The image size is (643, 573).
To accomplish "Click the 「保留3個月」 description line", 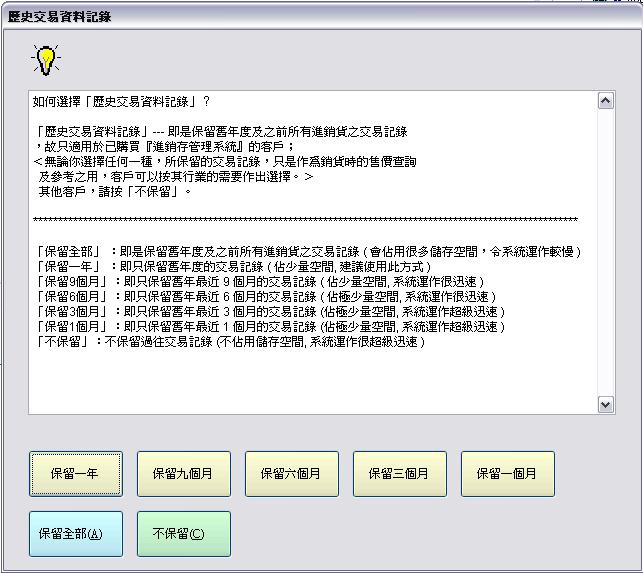I will (x=270, y=312).
